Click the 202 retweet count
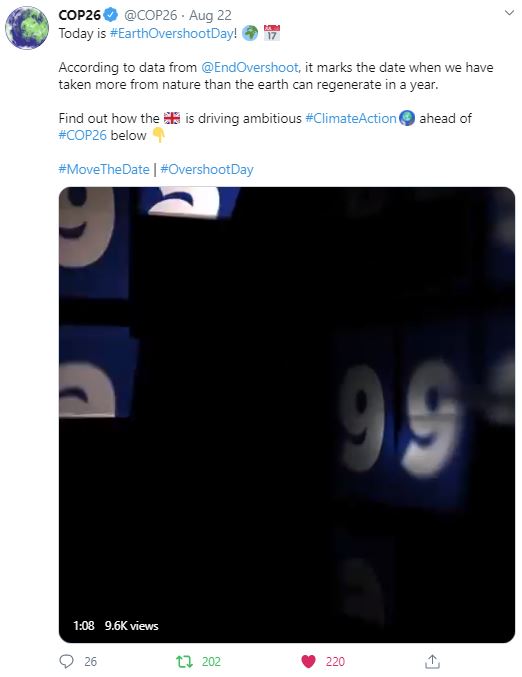Image resolution: width=522 pixels, height=677 pixels. [211, 661]
